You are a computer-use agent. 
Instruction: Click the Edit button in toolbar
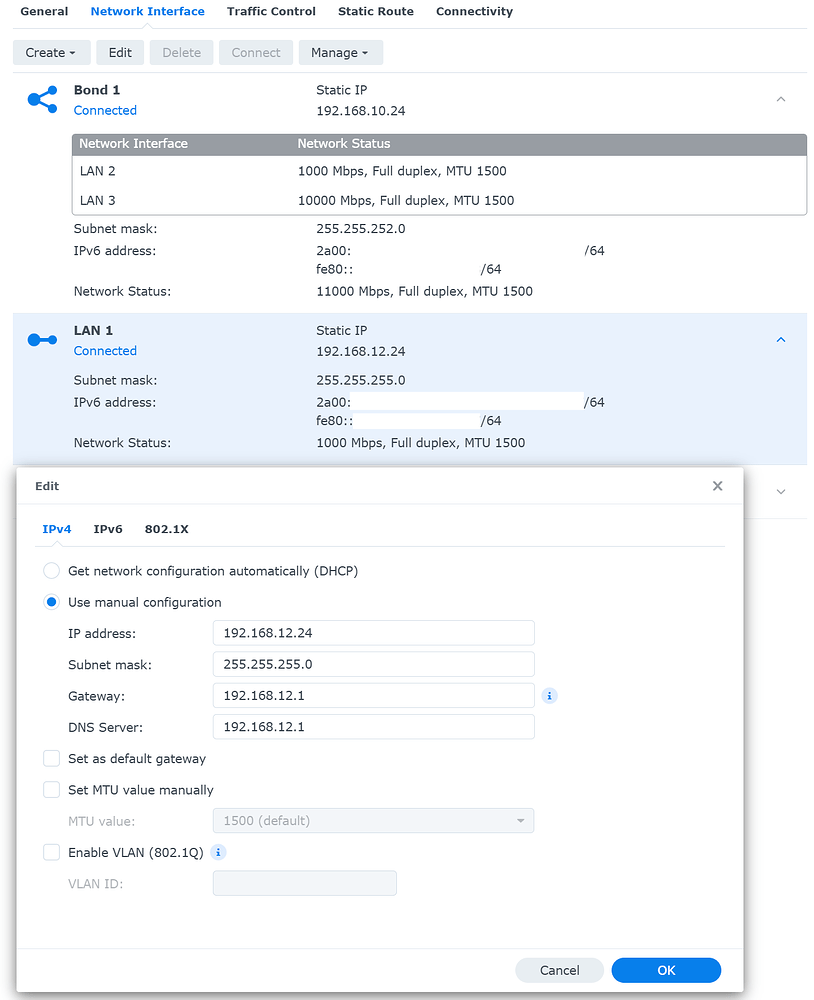tap(120, 52)
